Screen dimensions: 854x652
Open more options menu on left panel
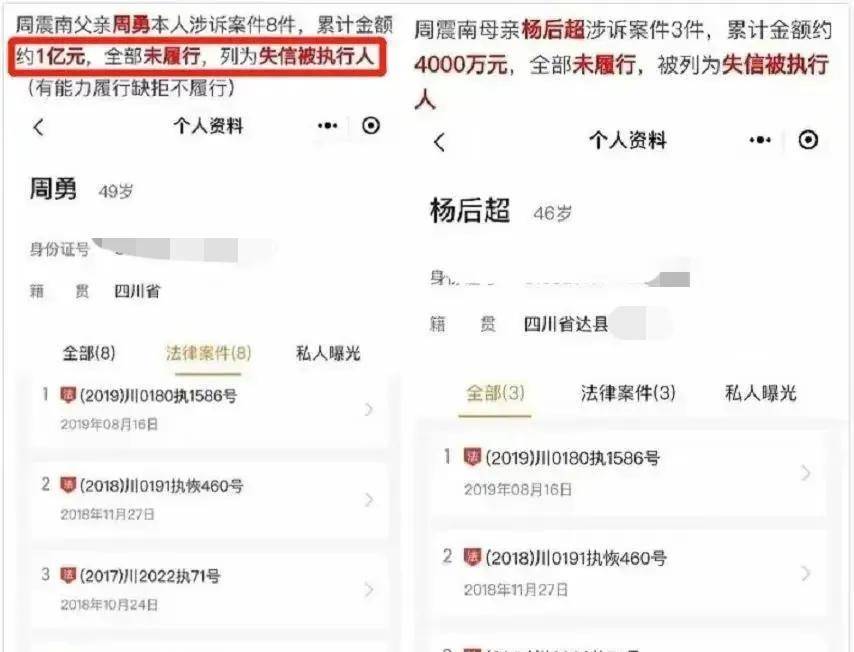[x=327, y=126]
